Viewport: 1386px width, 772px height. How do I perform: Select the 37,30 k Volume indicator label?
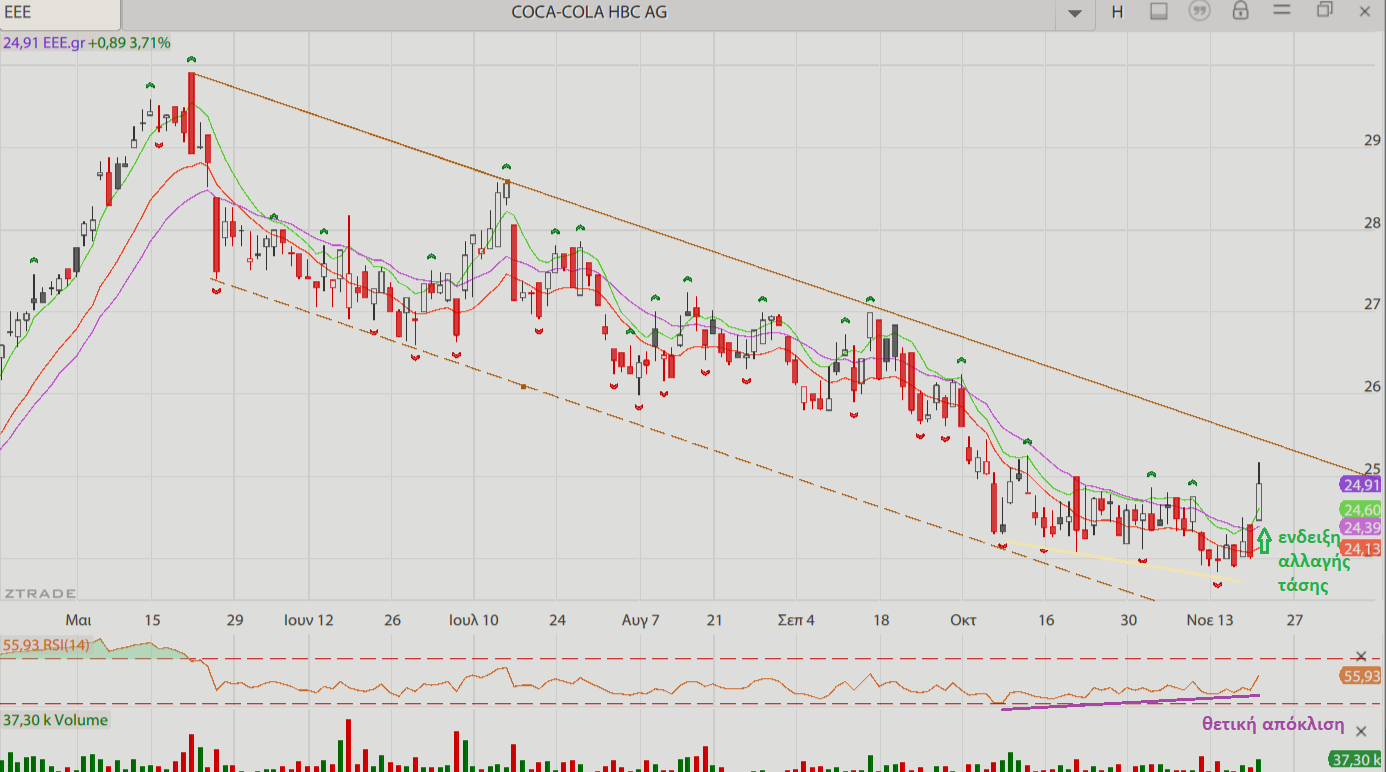tap(55, 720)
